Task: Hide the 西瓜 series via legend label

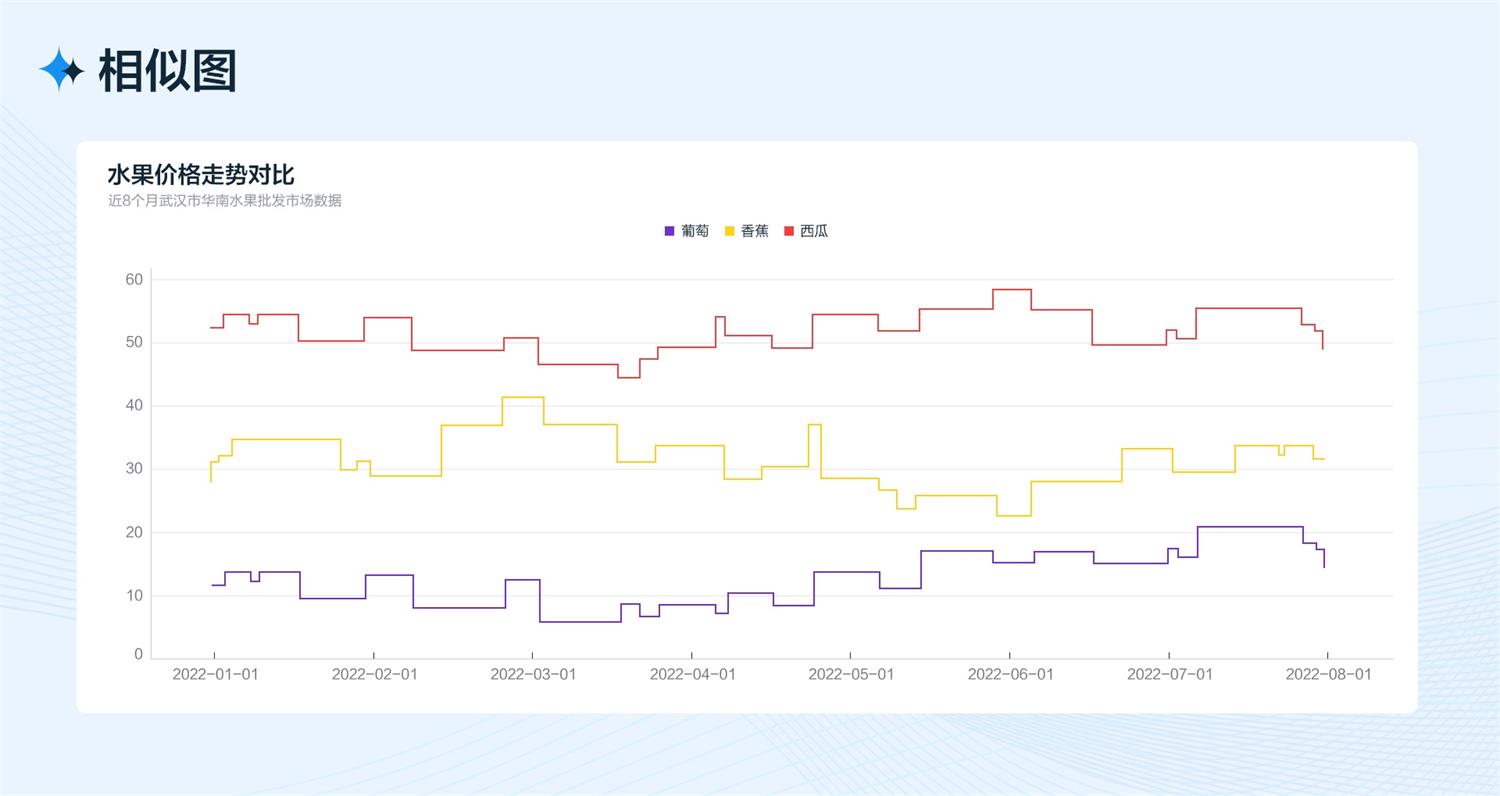Action: [x=814, y=231]
